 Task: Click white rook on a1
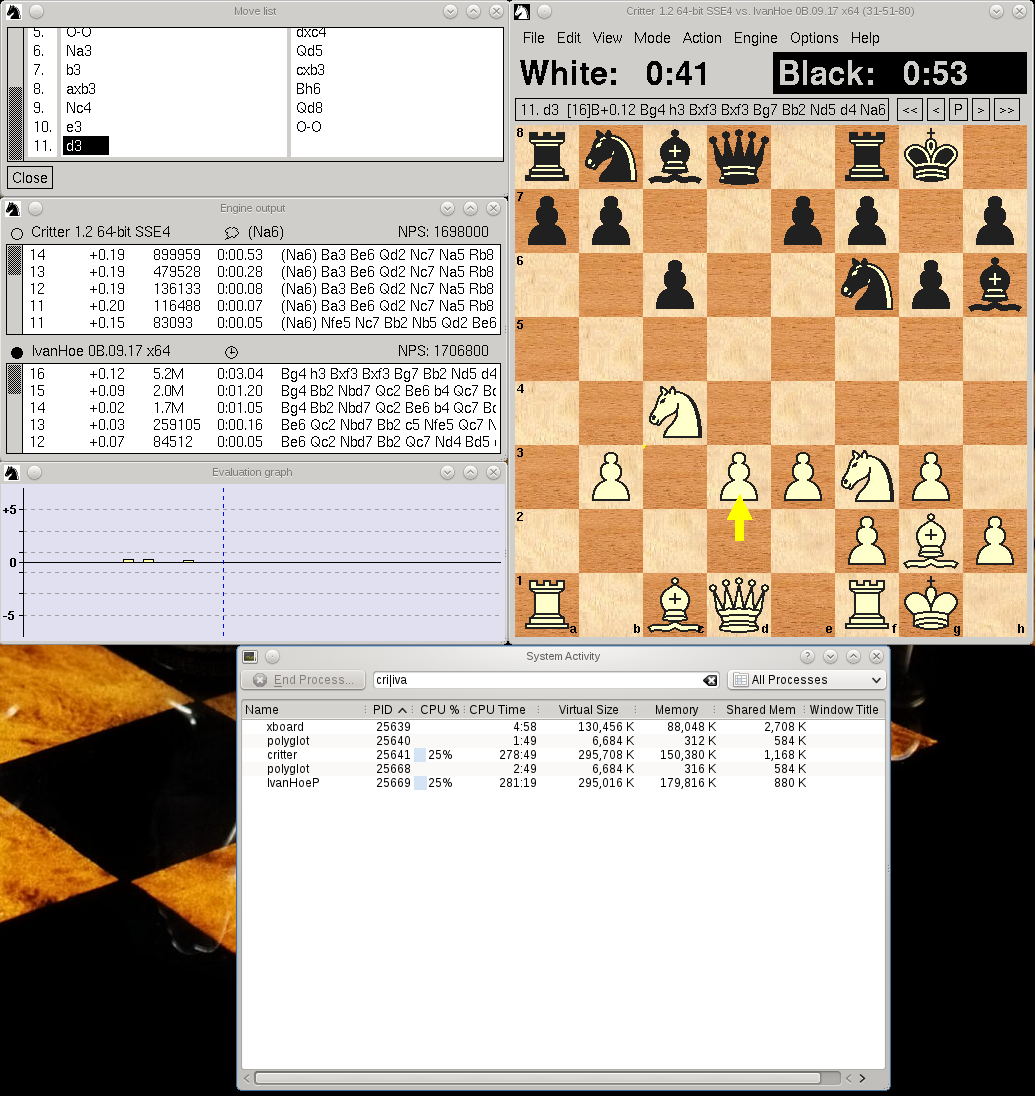547,605
